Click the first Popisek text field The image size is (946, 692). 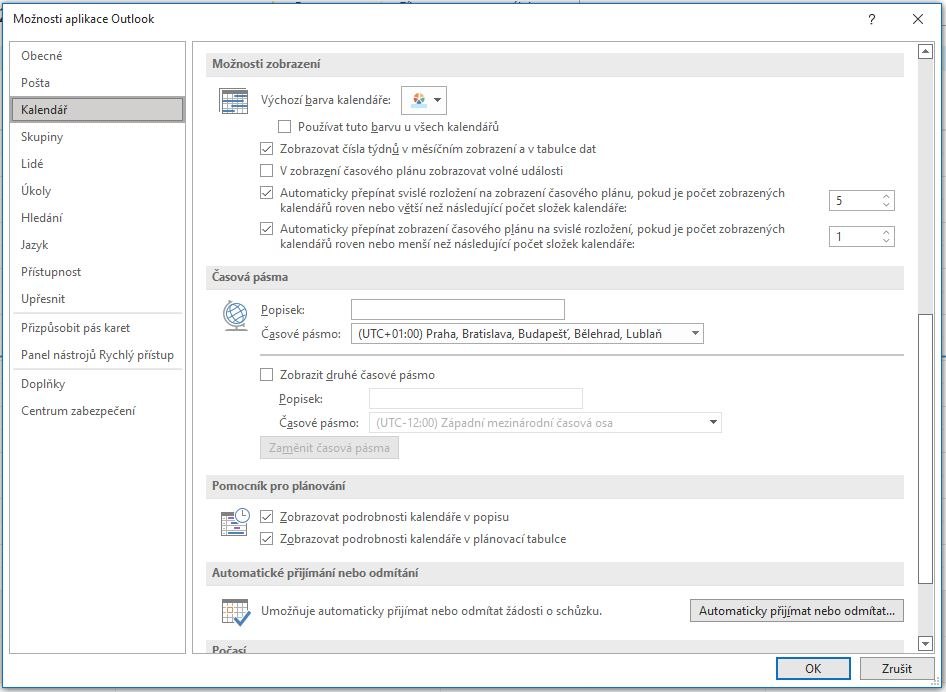[x=458, y=309]
